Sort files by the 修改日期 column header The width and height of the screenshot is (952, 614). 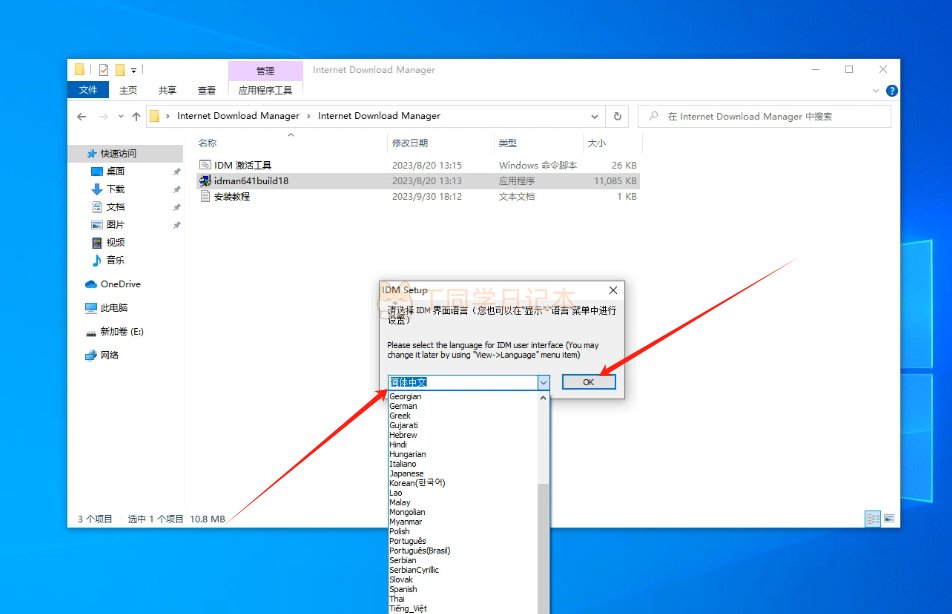tap(410, 143)
